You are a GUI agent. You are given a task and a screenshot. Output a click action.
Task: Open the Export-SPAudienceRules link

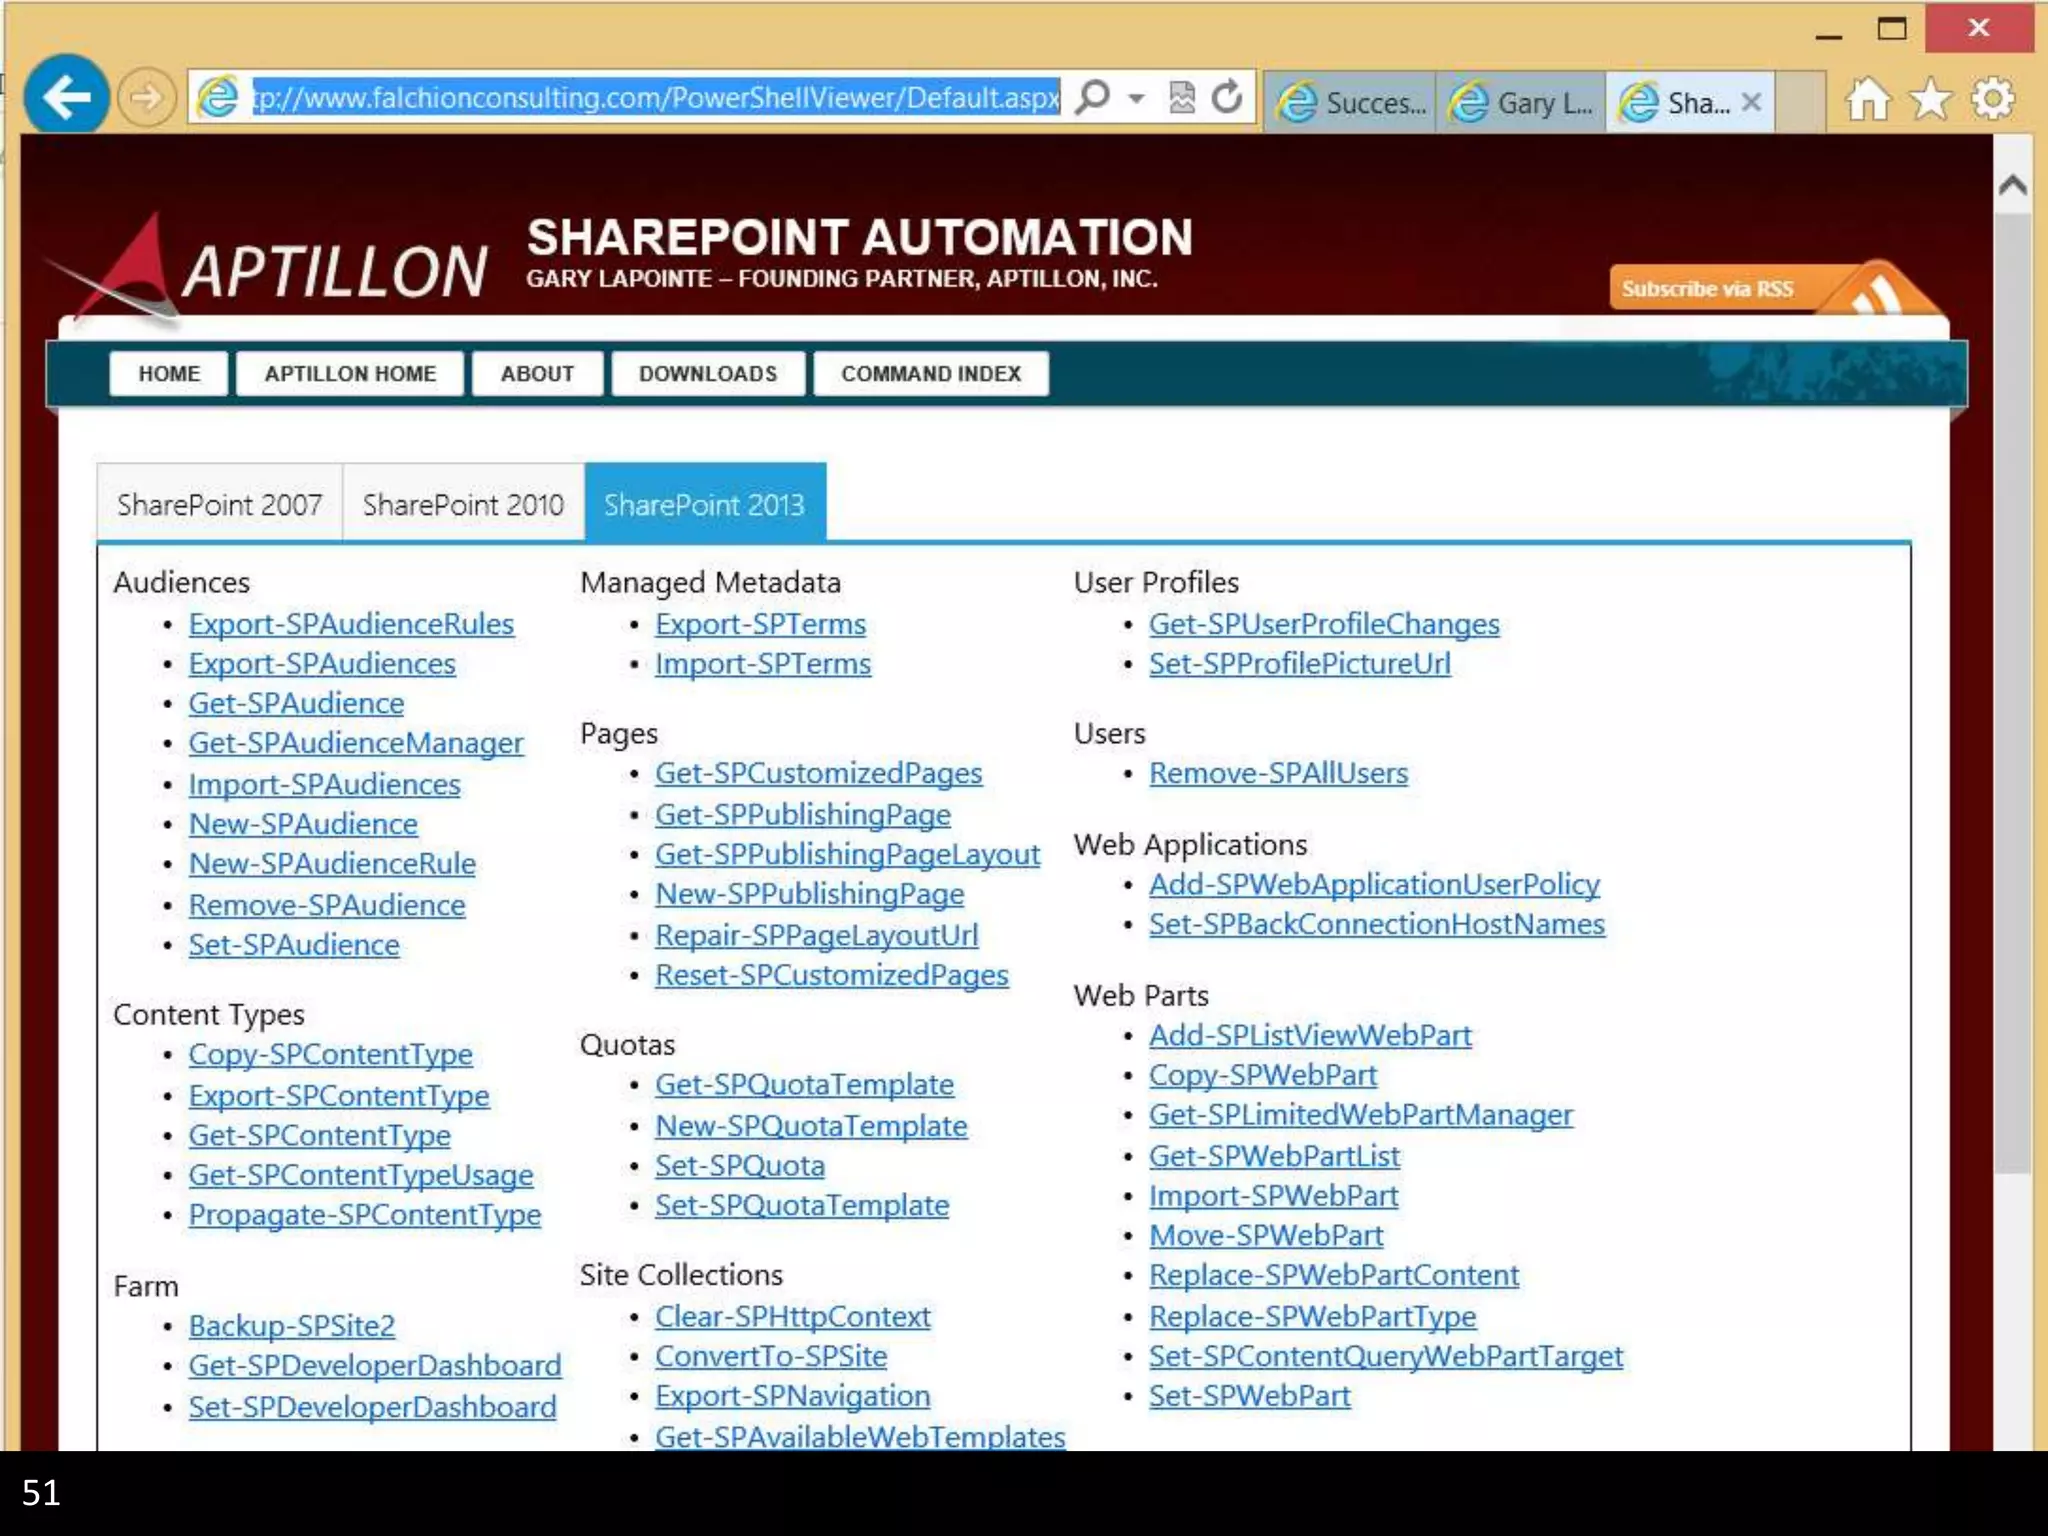(x=351, y=624)
